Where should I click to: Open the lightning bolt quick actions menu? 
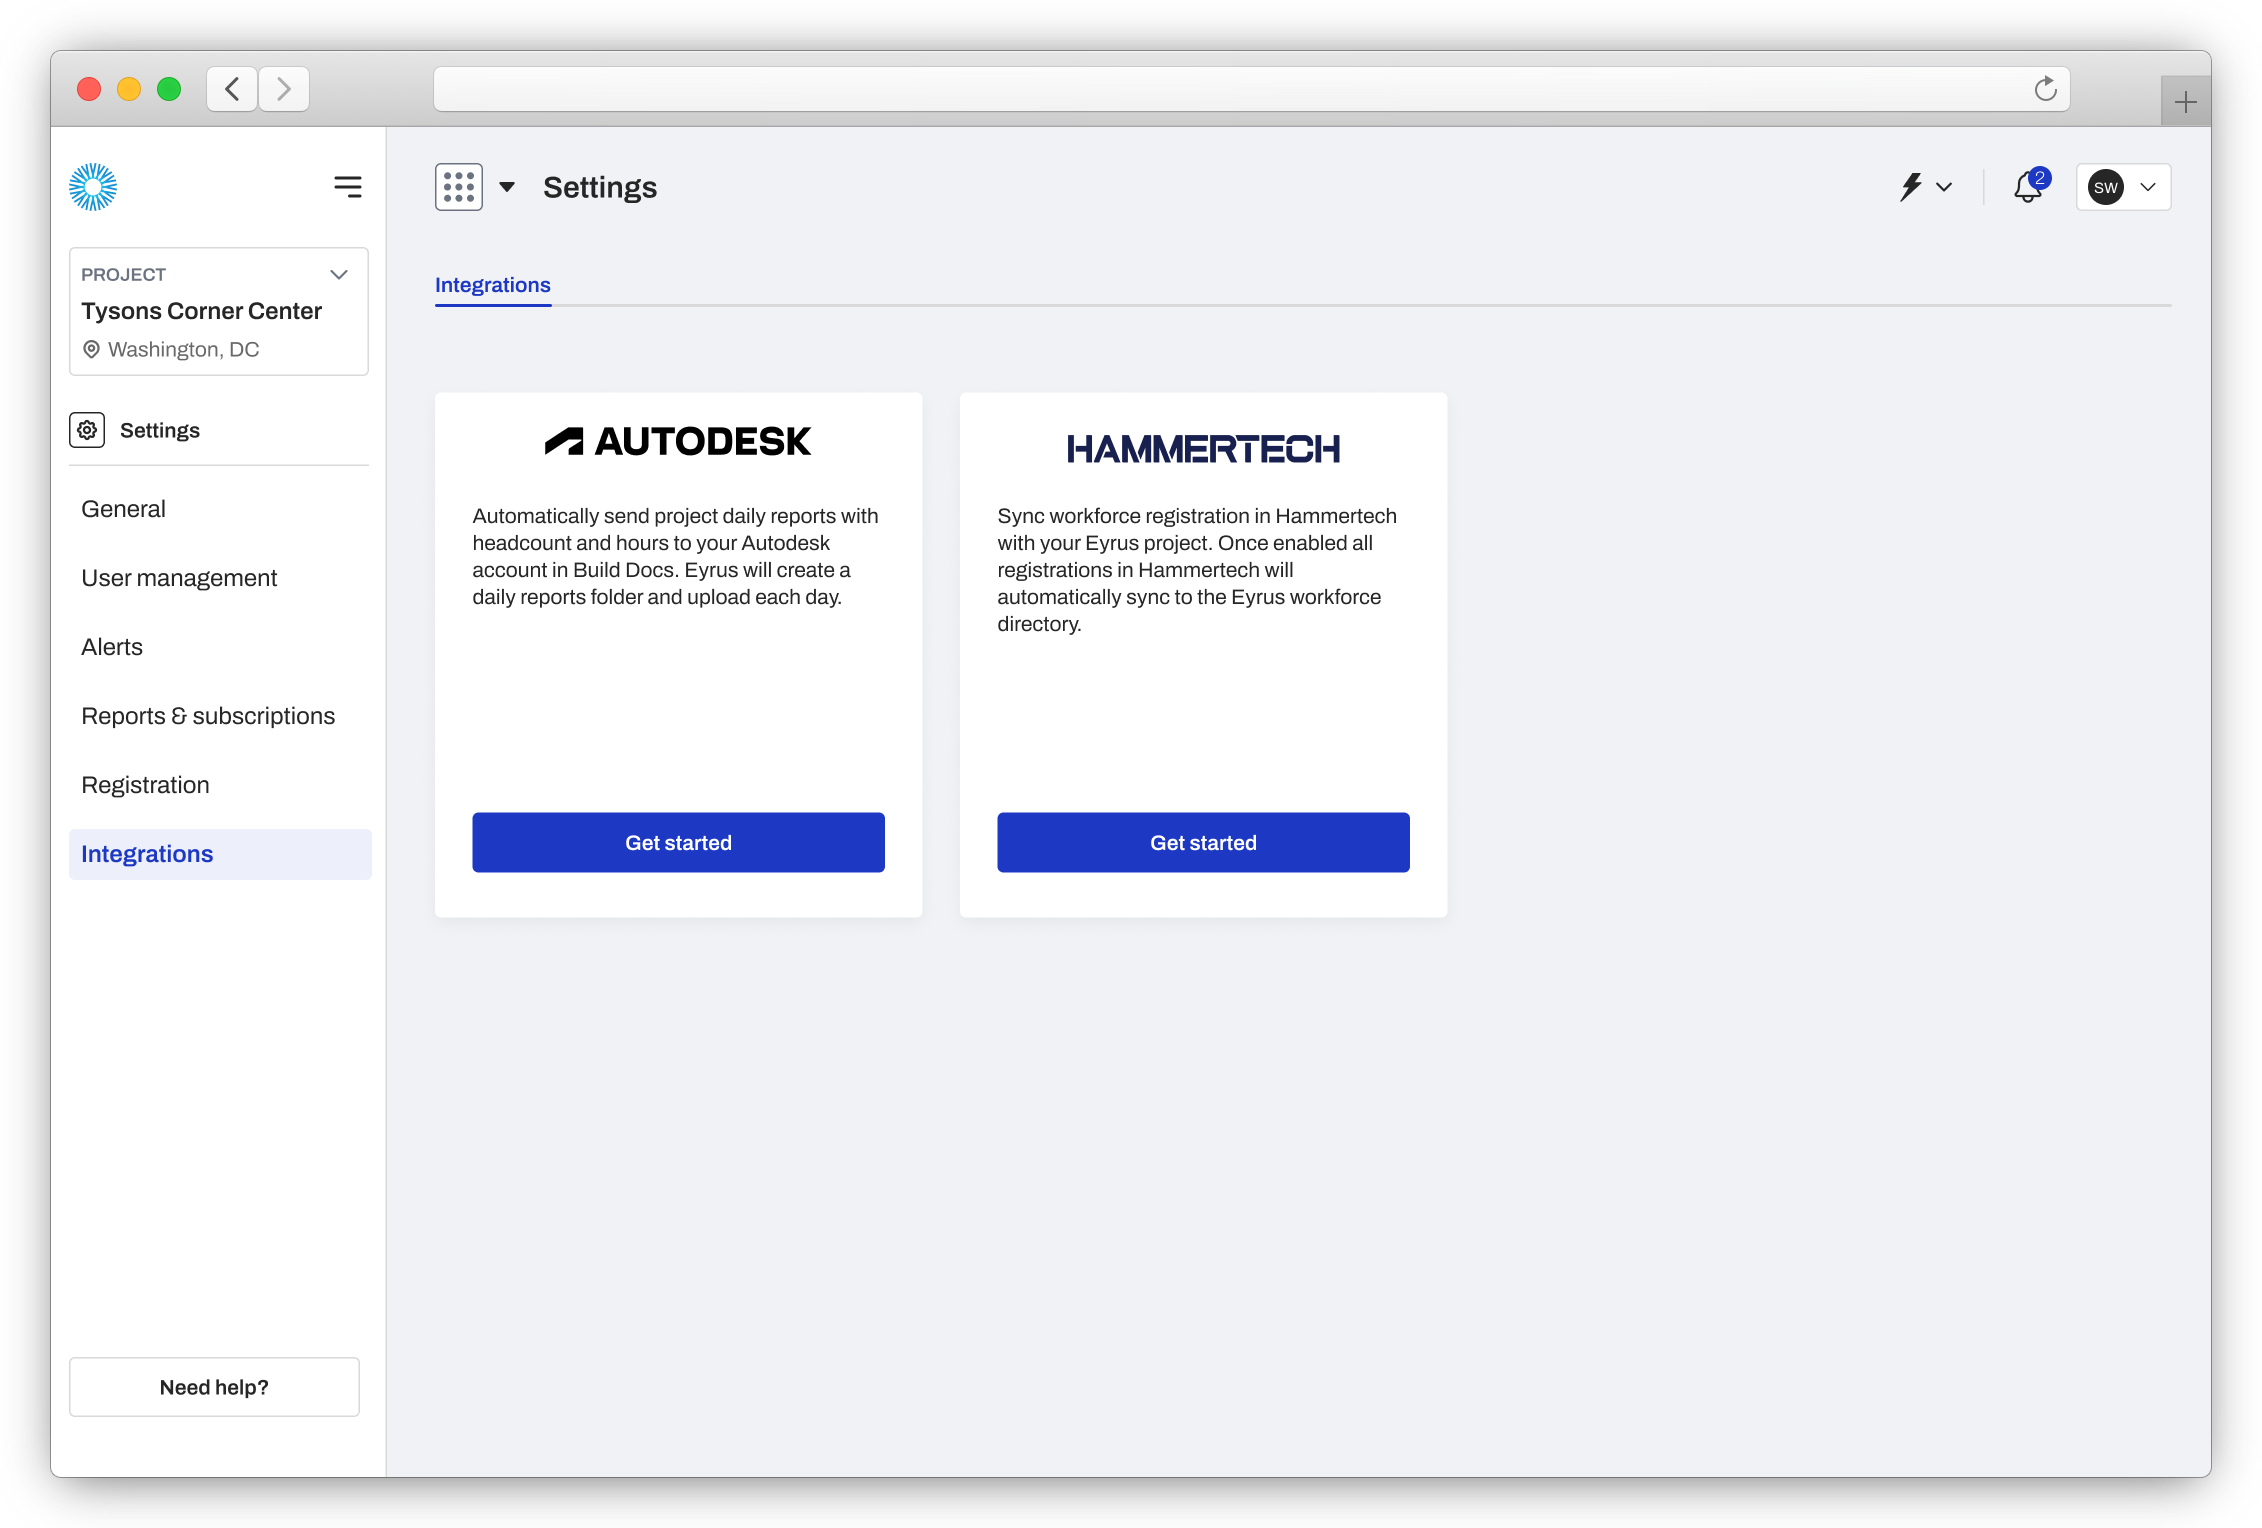pyautogui.click(x=1925, y=187)
